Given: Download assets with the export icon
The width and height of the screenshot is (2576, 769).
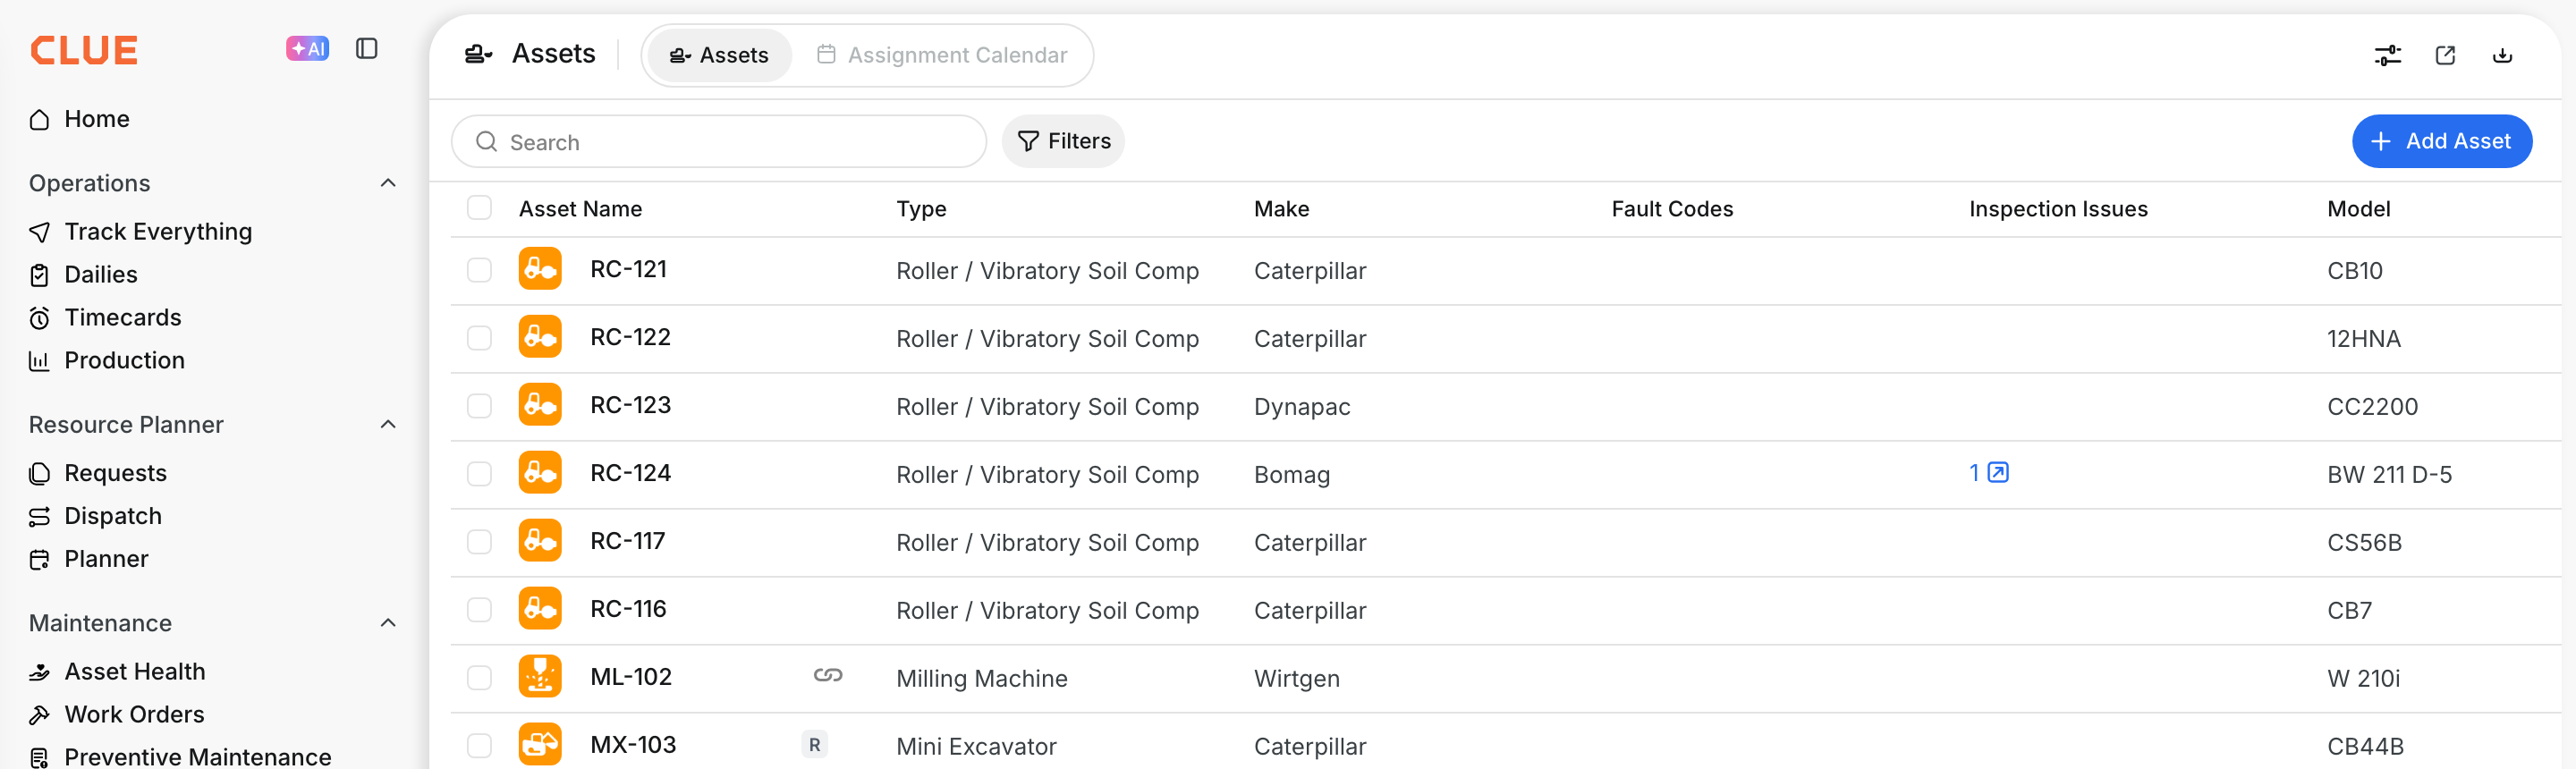Looking at the screenshot, I should [x=2502, y=56].
